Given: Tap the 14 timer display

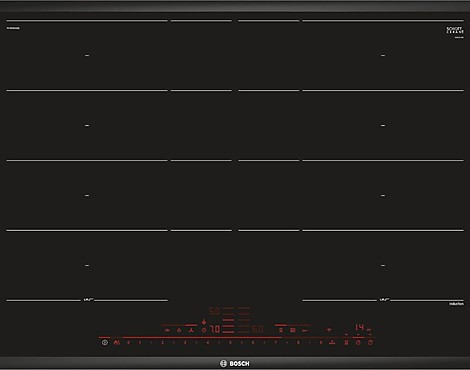Looking at the screenshot, I should coord(359,327).
